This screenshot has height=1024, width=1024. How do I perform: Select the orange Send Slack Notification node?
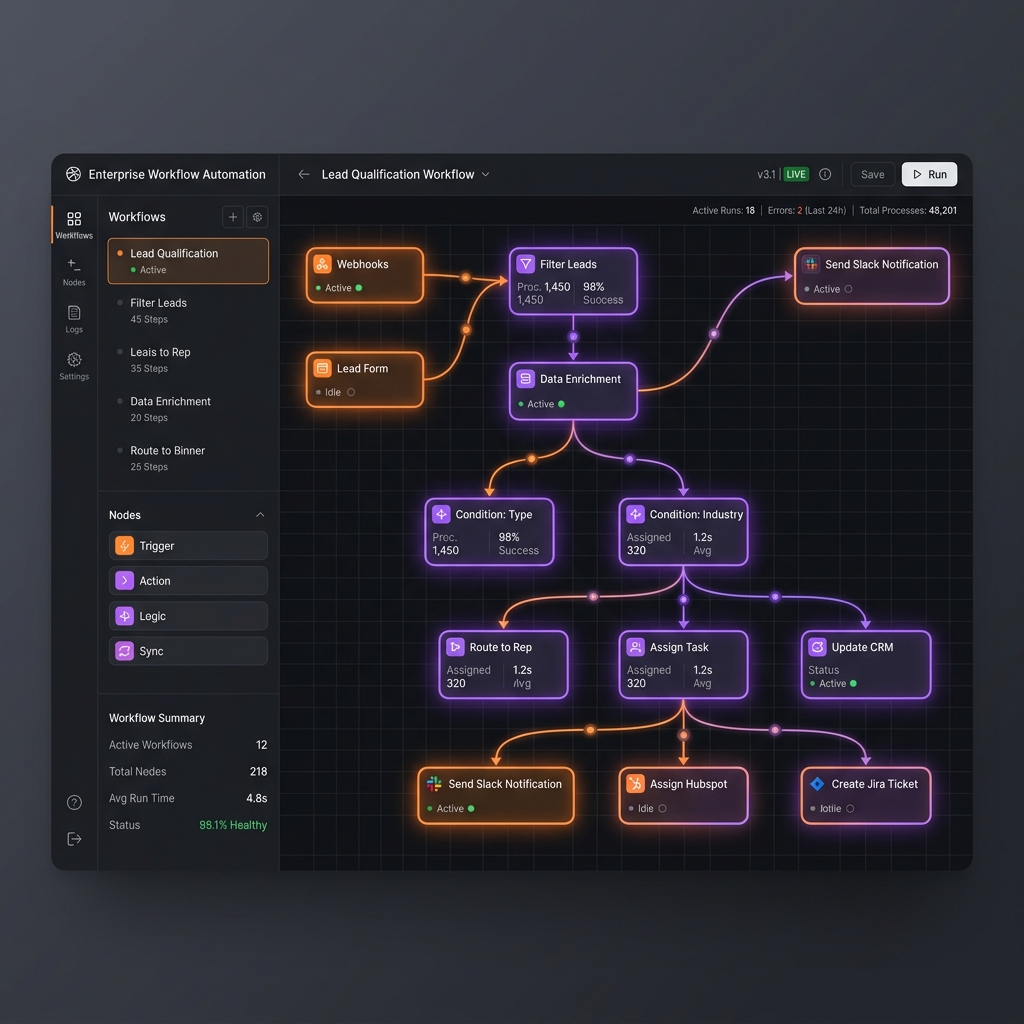(x=496, y=795)
